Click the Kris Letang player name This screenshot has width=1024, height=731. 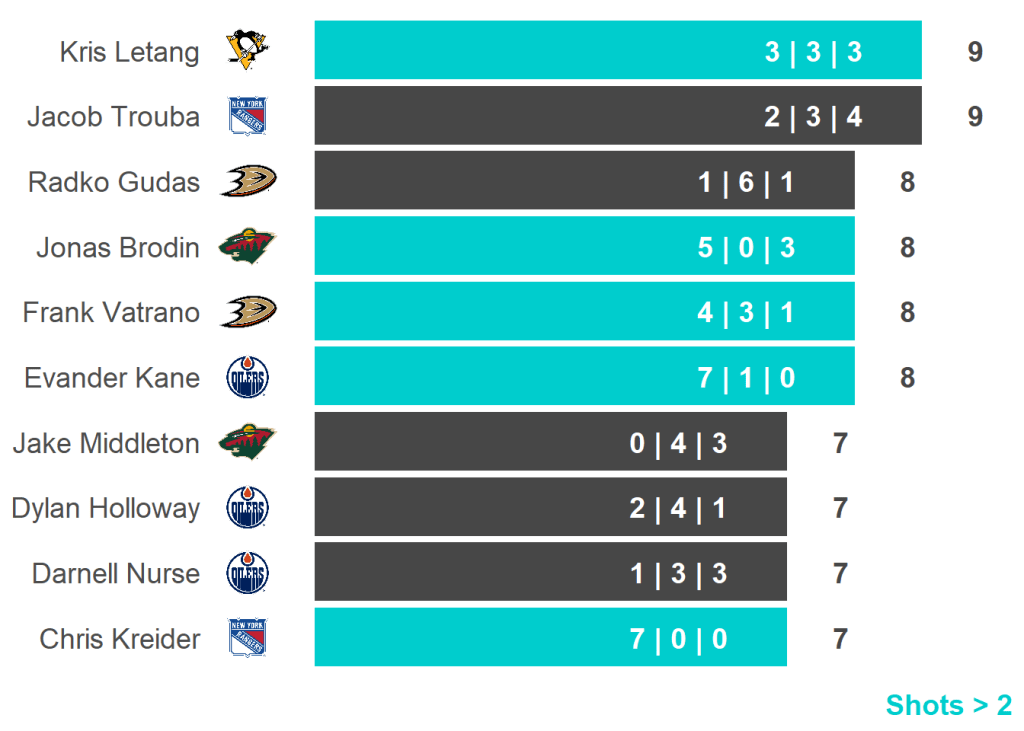coord(129,51)
